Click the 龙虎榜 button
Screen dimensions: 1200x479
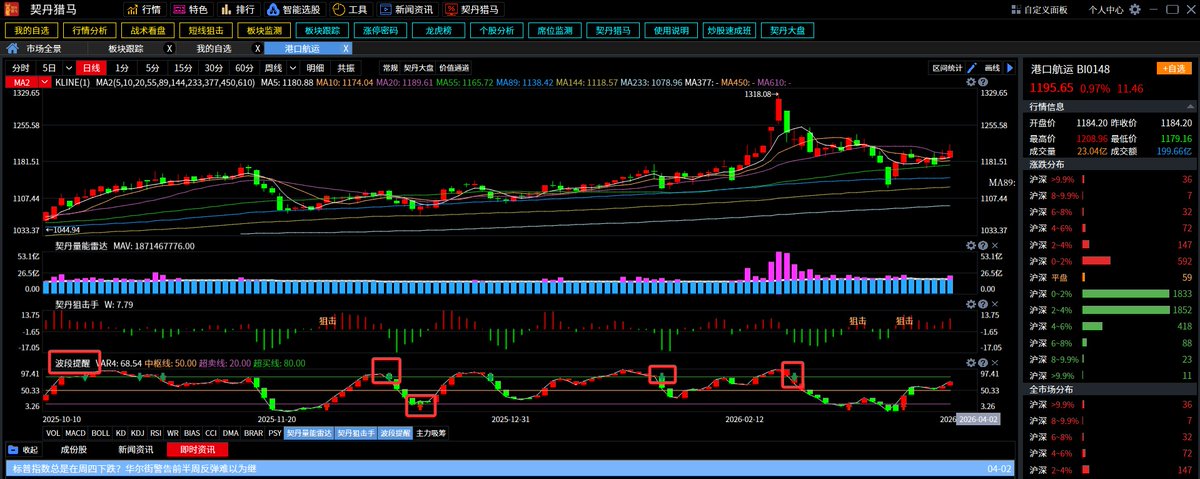coord(440,31)
